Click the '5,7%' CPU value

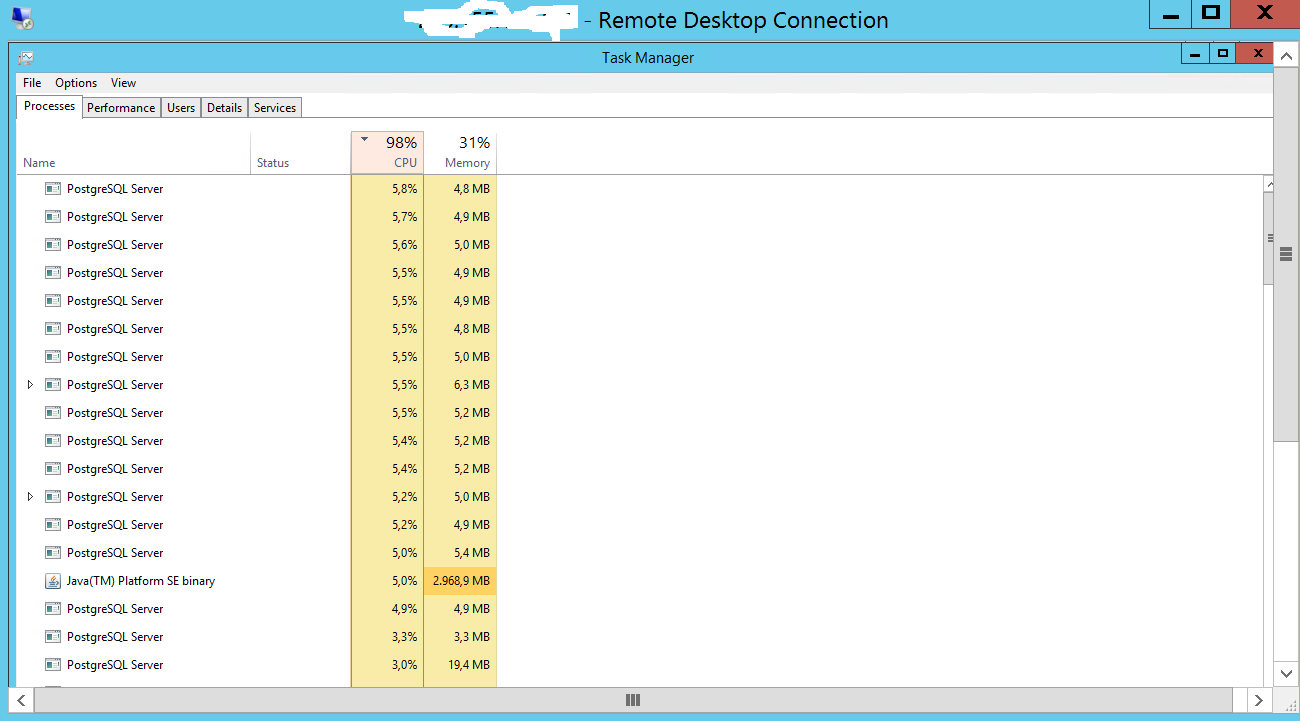click(x=404, y=217)
